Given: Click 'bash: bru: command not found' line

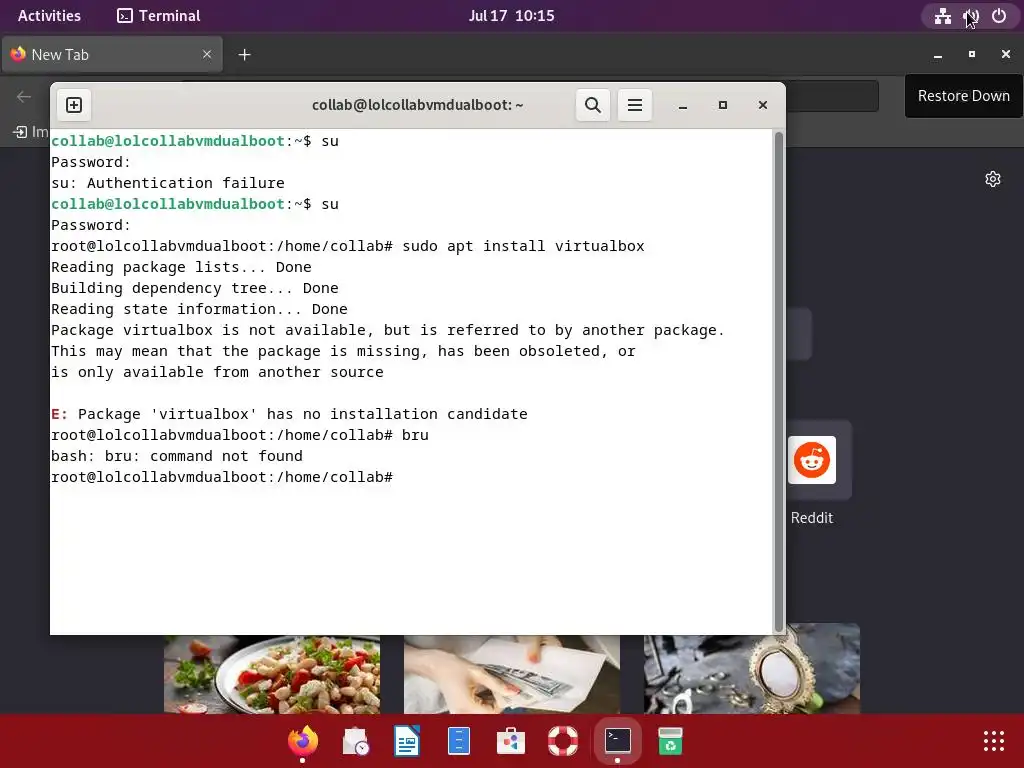Looking at the screenshot, I should click(177, 456).
